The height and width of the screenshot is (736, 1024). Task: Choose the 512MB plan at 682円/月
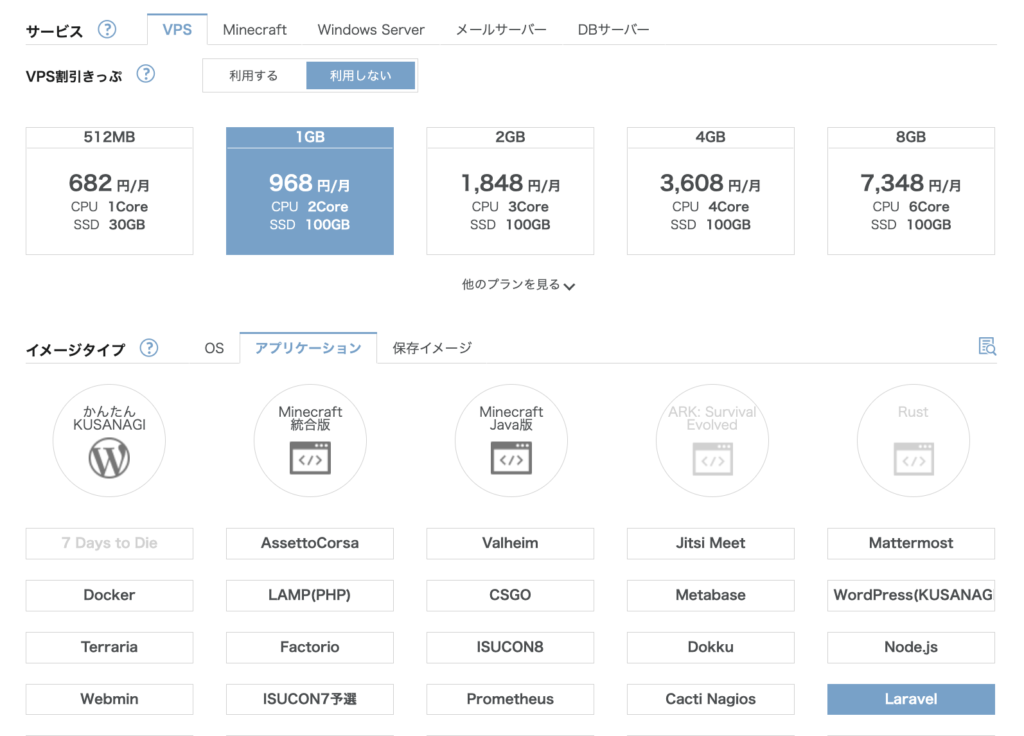[110, 191]
